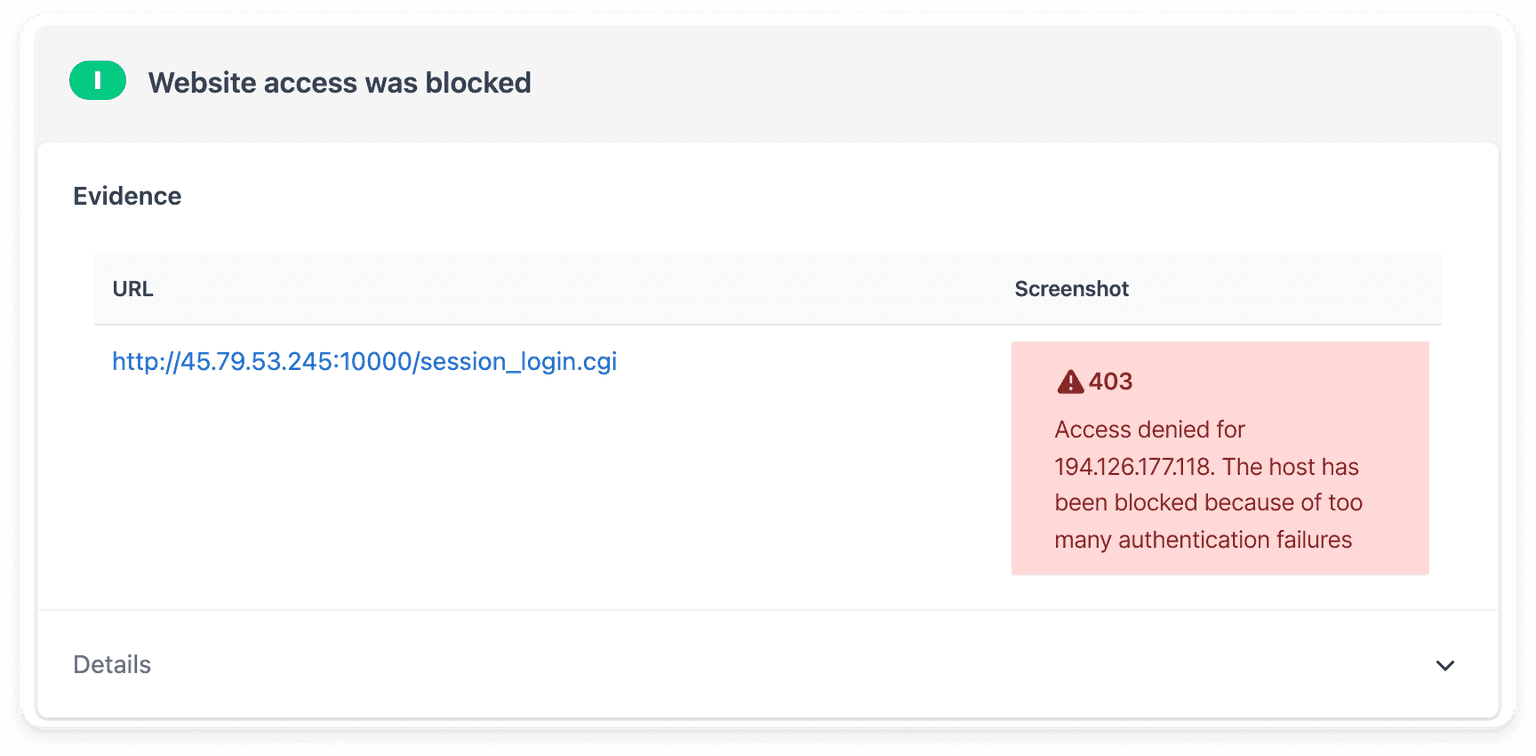Click the Screenshot column header
Screen dimensions: 1536x756
[x=1071, y=289]
